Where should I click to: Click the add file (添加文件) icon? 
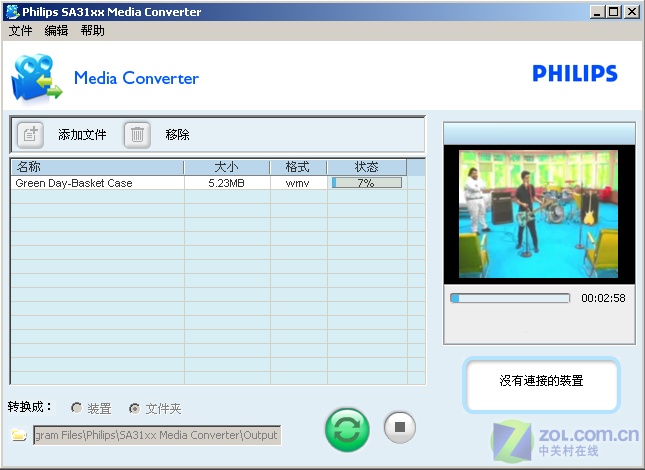point(30,134)
